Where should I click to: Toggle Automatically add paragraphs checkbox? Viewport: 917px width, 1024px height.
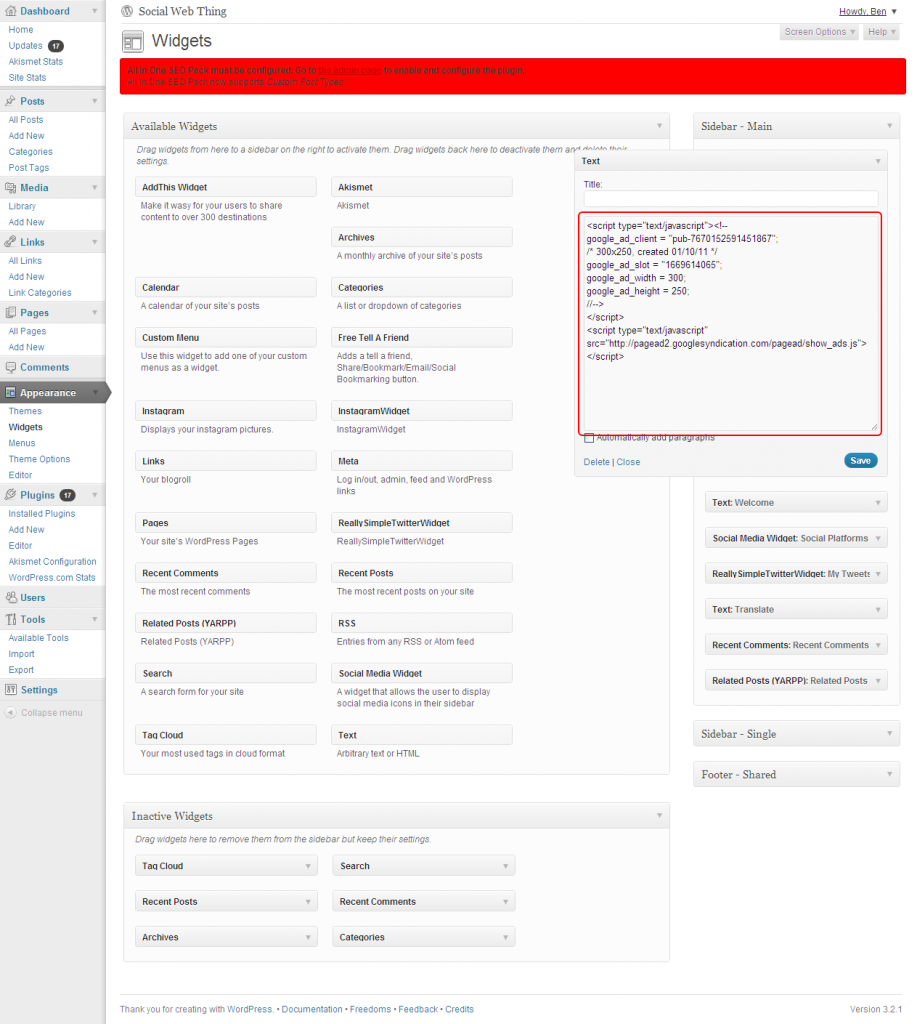(589, 438)
